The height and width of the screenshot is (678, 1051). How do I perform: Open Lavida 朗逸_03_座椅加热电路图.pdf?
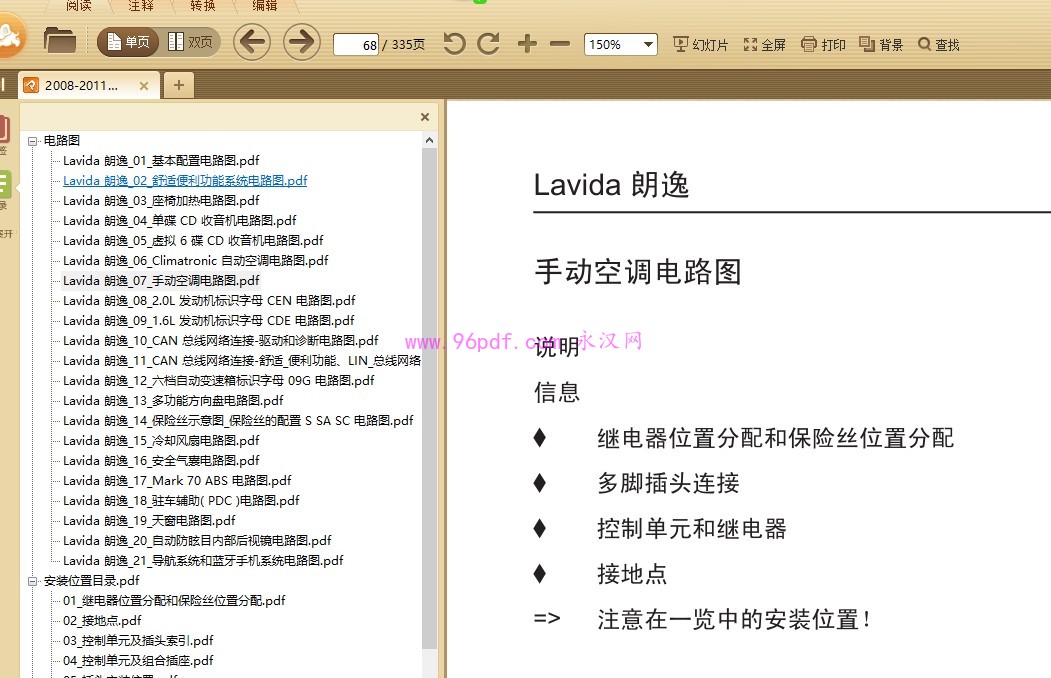161,201
